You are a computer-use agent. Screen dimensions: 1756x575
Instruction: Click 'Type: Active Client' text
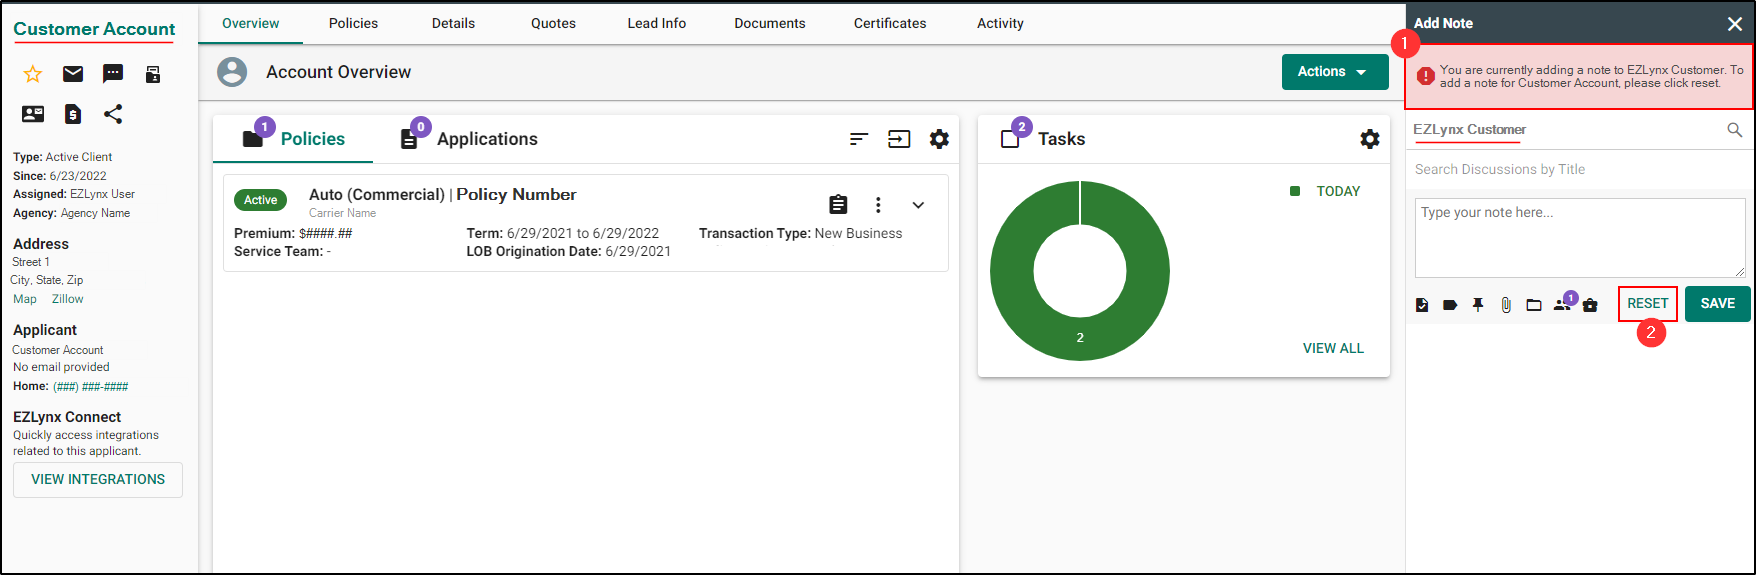[x=62, y=157]
